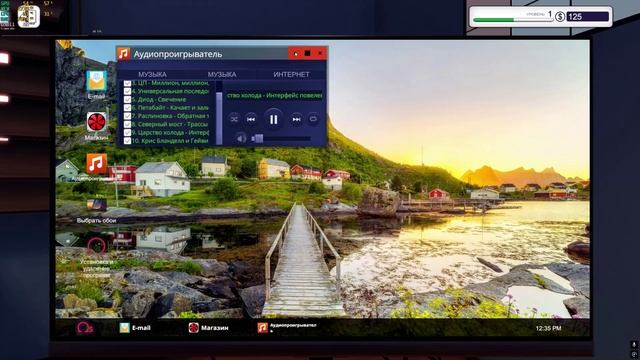Click the playlist vertical scrollbar
The height and width of the screenshot is (360, 640).
click(x=219, y=118)
